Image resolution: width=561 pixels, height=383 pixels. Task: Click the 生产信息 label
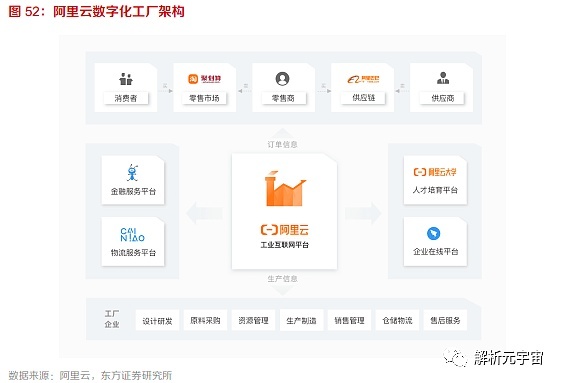point(282,278)
